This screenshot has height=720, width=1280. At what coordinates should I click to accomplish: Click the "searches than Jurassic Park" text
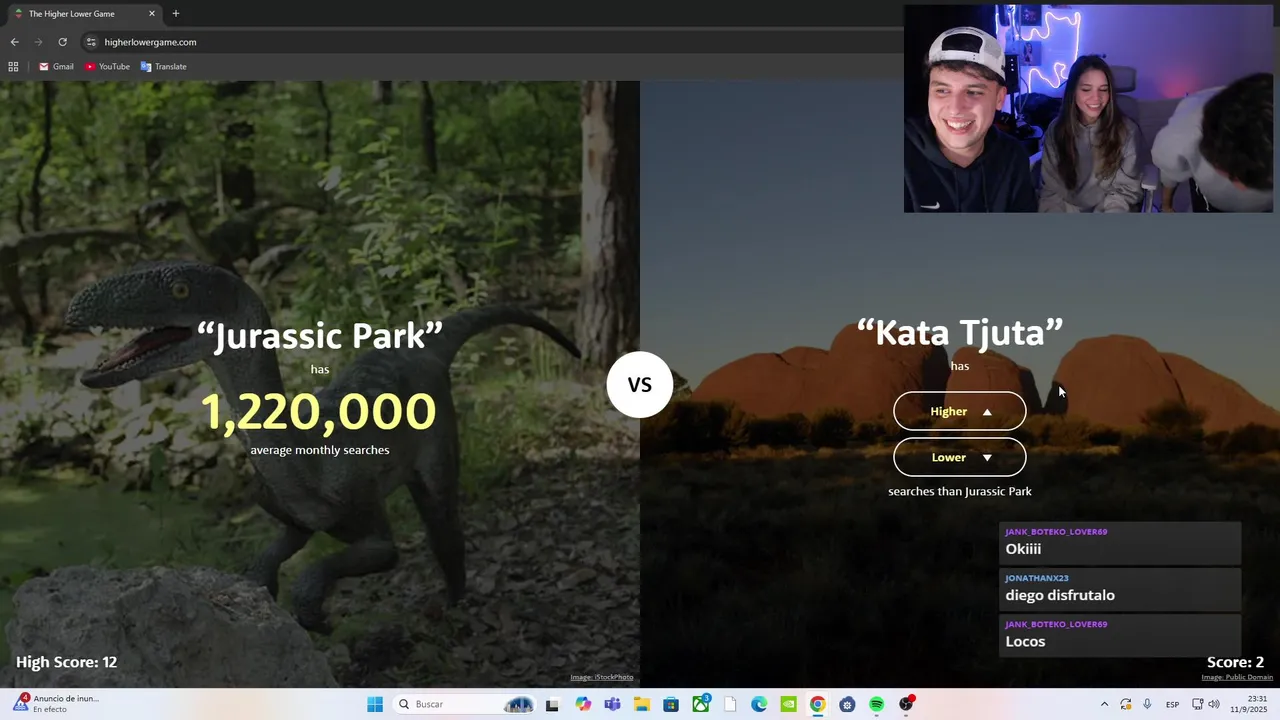pyautogui.click(x=960, y=491)
